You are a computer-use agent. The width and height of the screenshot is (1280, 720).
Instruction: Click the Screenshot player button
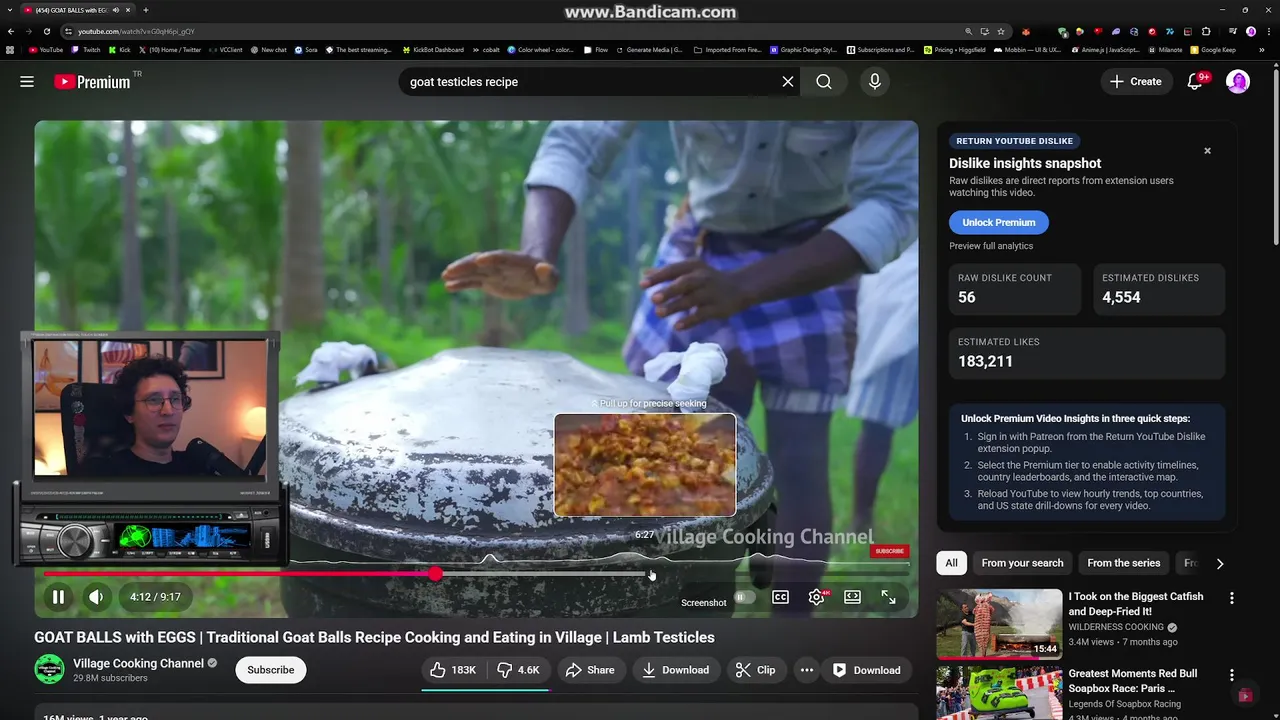point(703,603)
